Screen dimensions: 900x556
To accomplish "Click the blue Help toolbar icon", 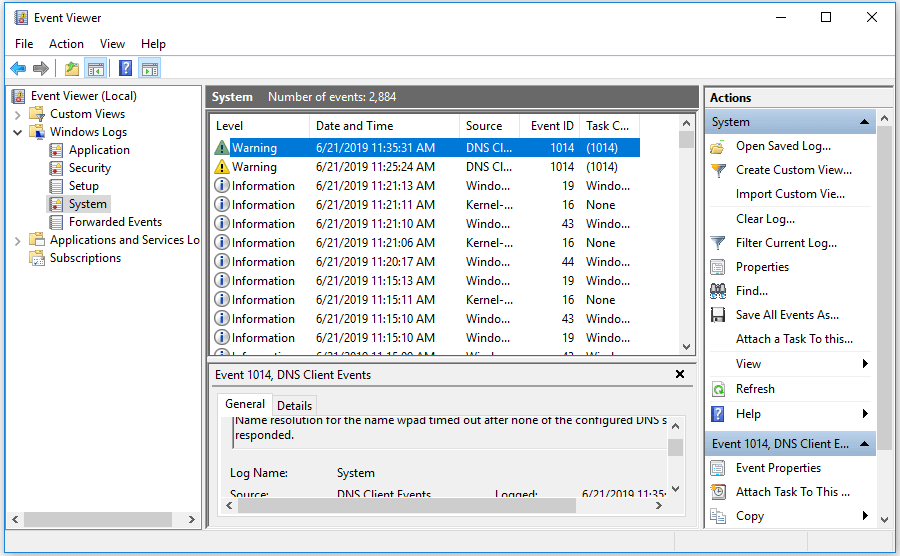I will coord(125,69).
